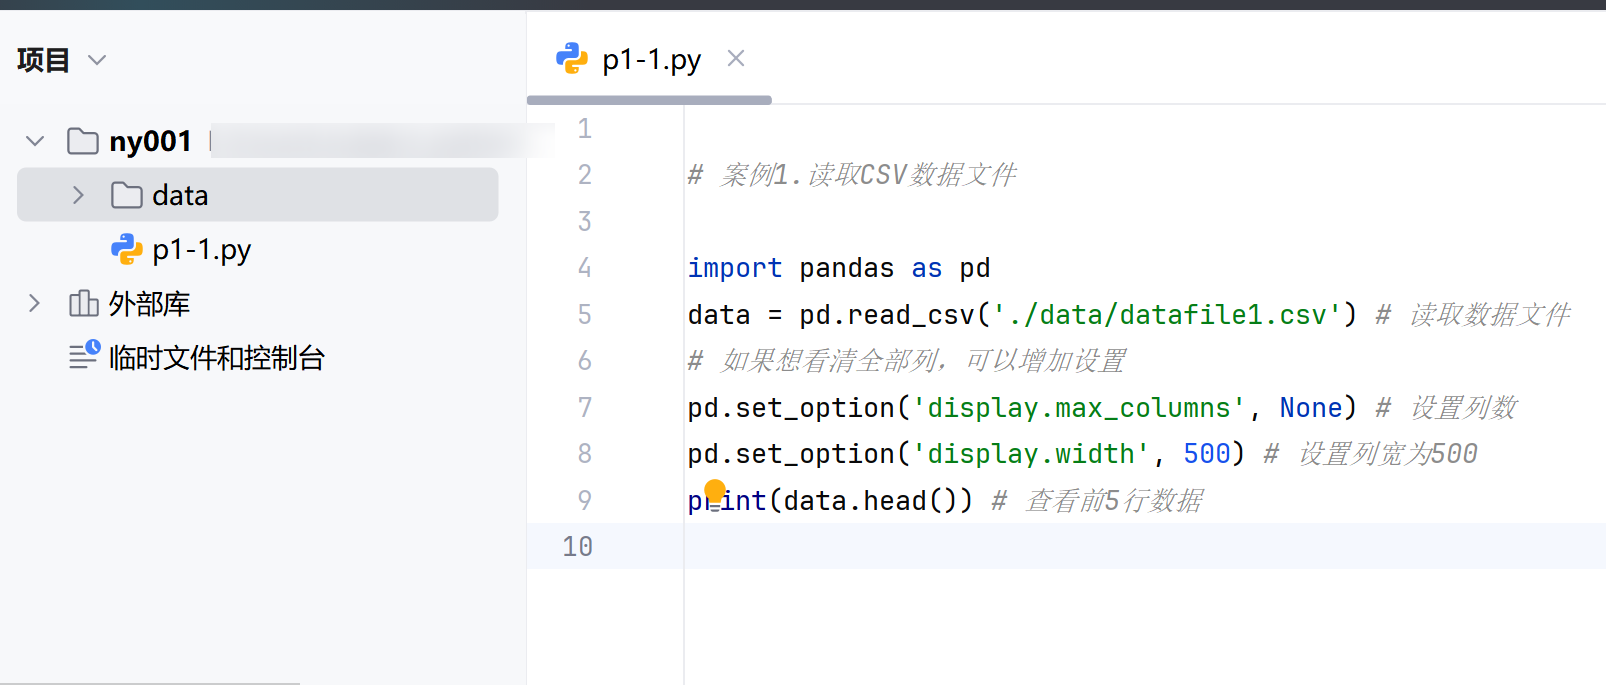Click the empty line 10 in the editor

1000,546
